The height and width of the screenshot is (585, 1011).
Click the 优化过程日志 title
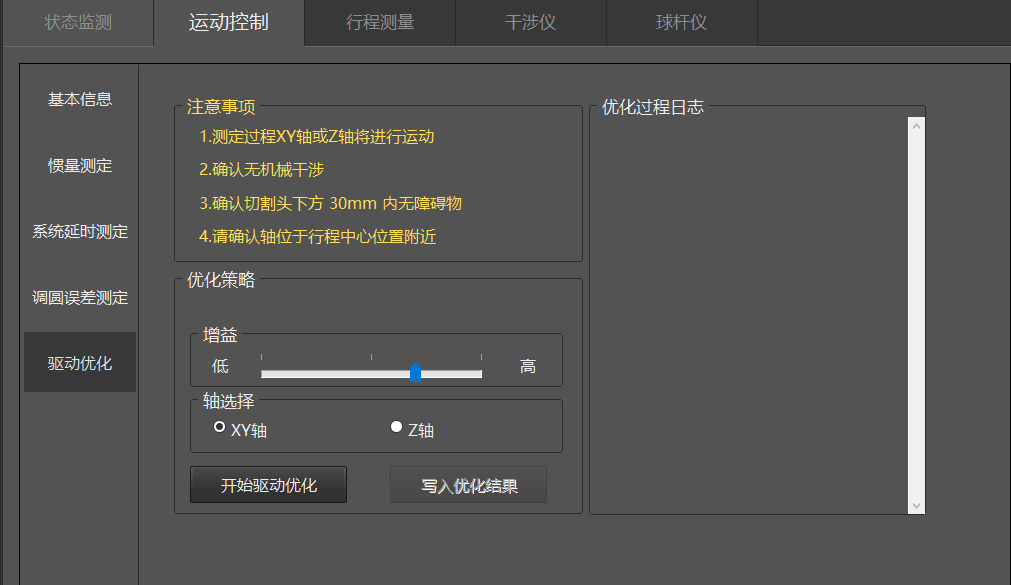653,107
